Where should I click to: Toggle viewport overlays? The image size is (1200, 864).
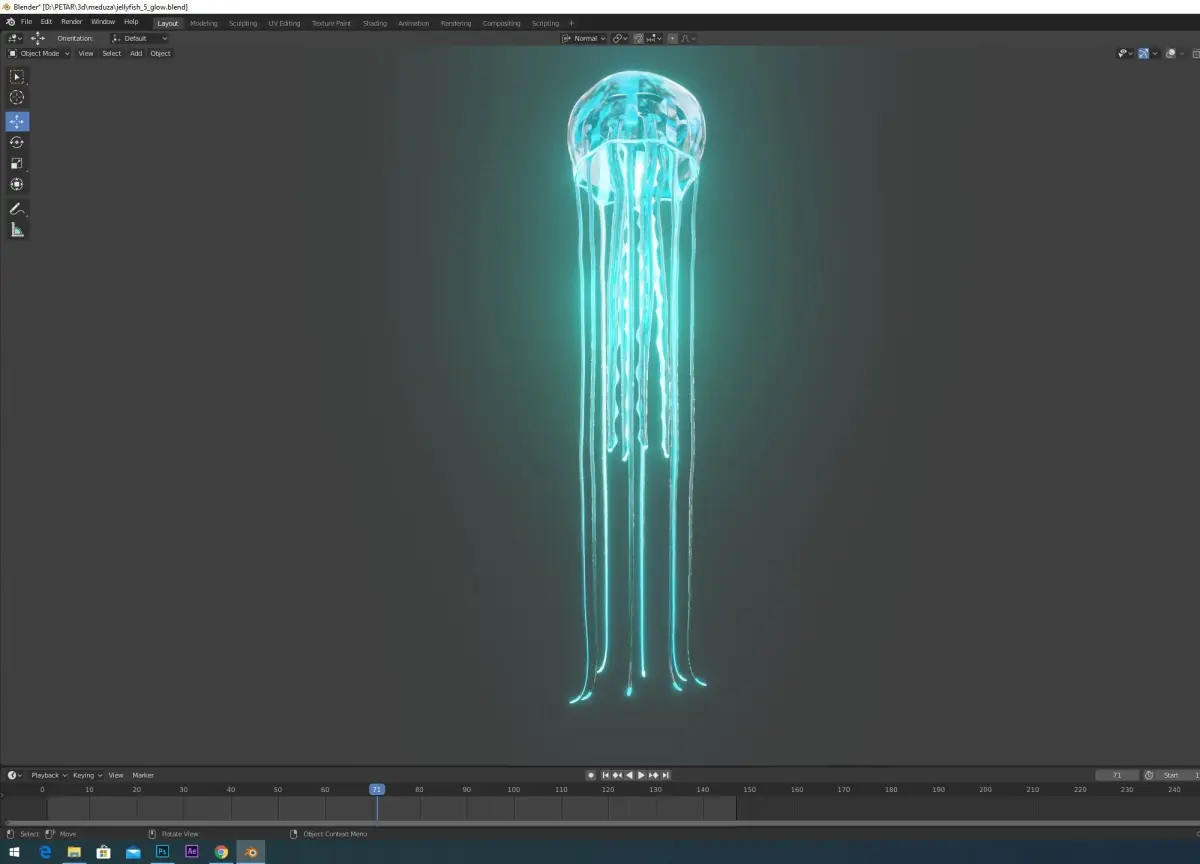pyautogui.click(x=1170, y=53)
